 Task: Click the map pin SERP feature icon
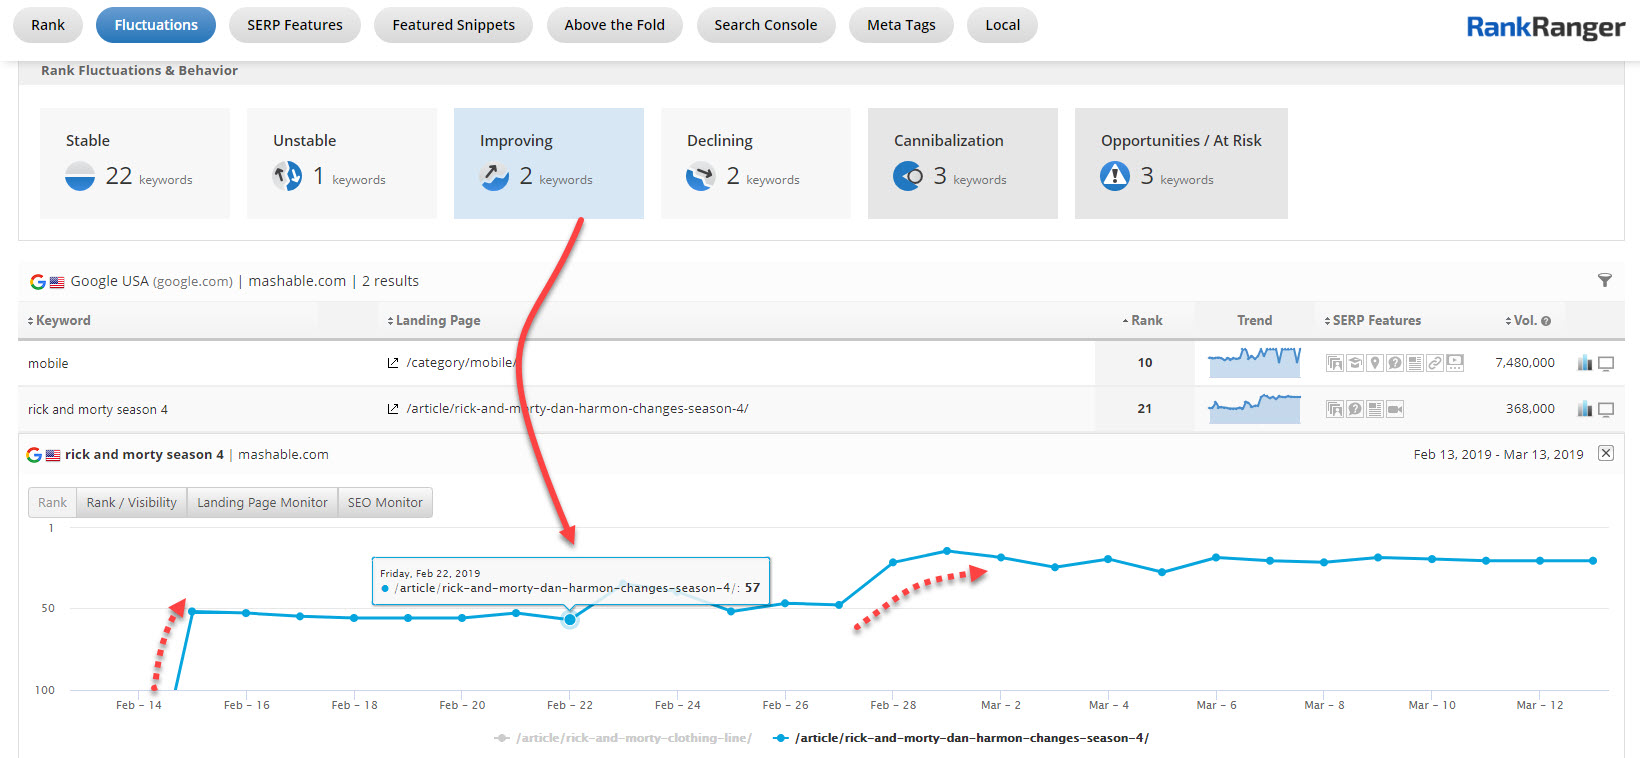click(x=1375, y=363)
